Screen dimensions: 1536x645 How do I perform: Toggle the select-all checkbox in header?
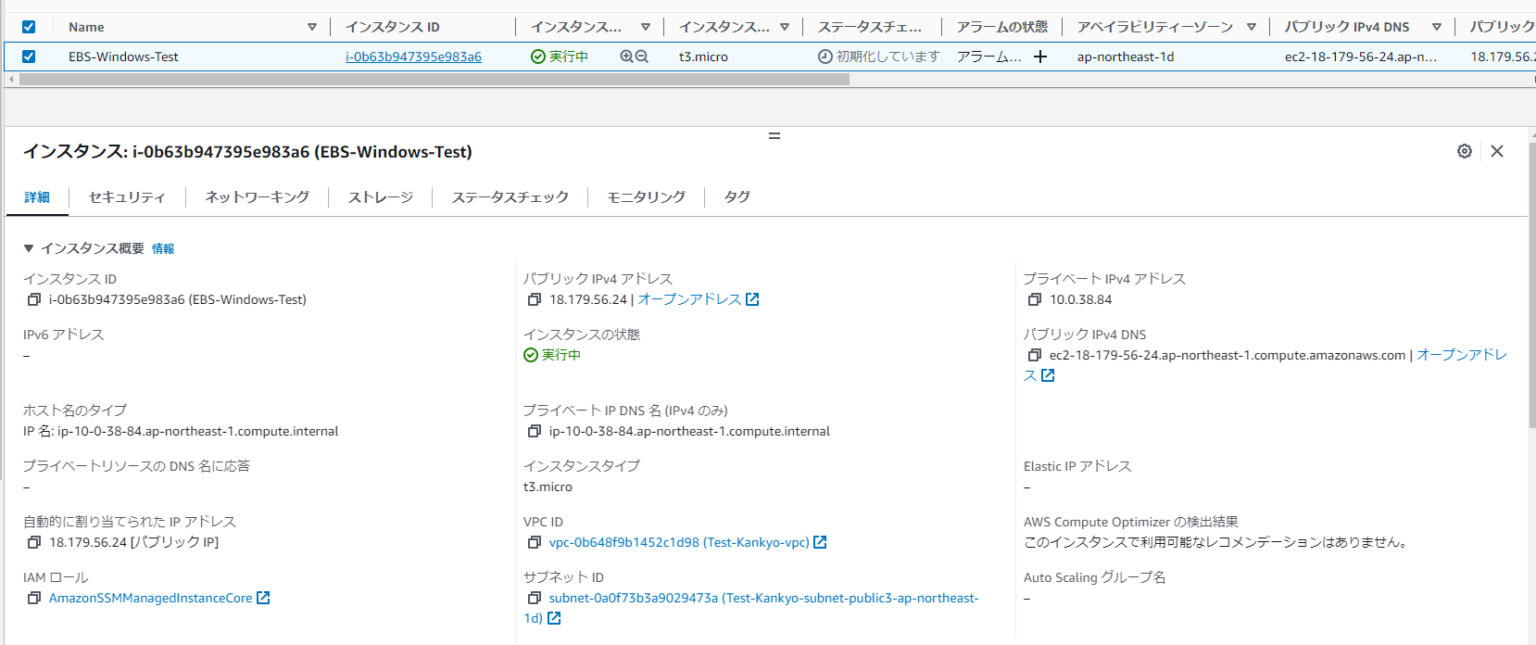pyautogui.click(x=28, y=27)
